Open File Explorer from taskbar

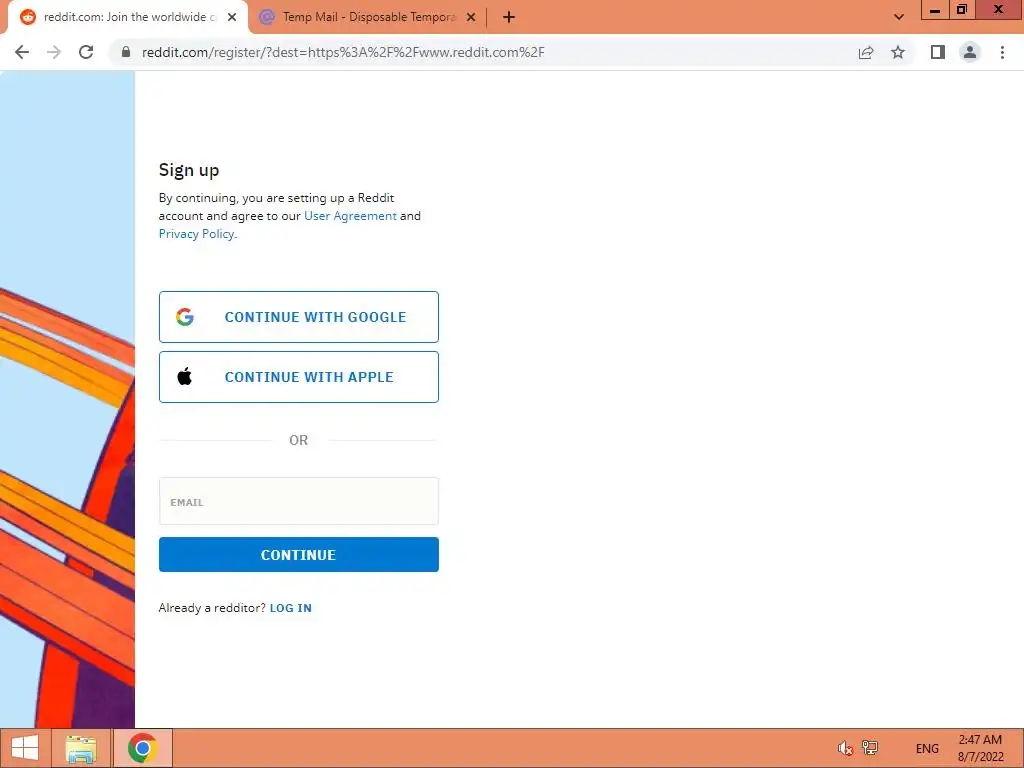[81, 748]
